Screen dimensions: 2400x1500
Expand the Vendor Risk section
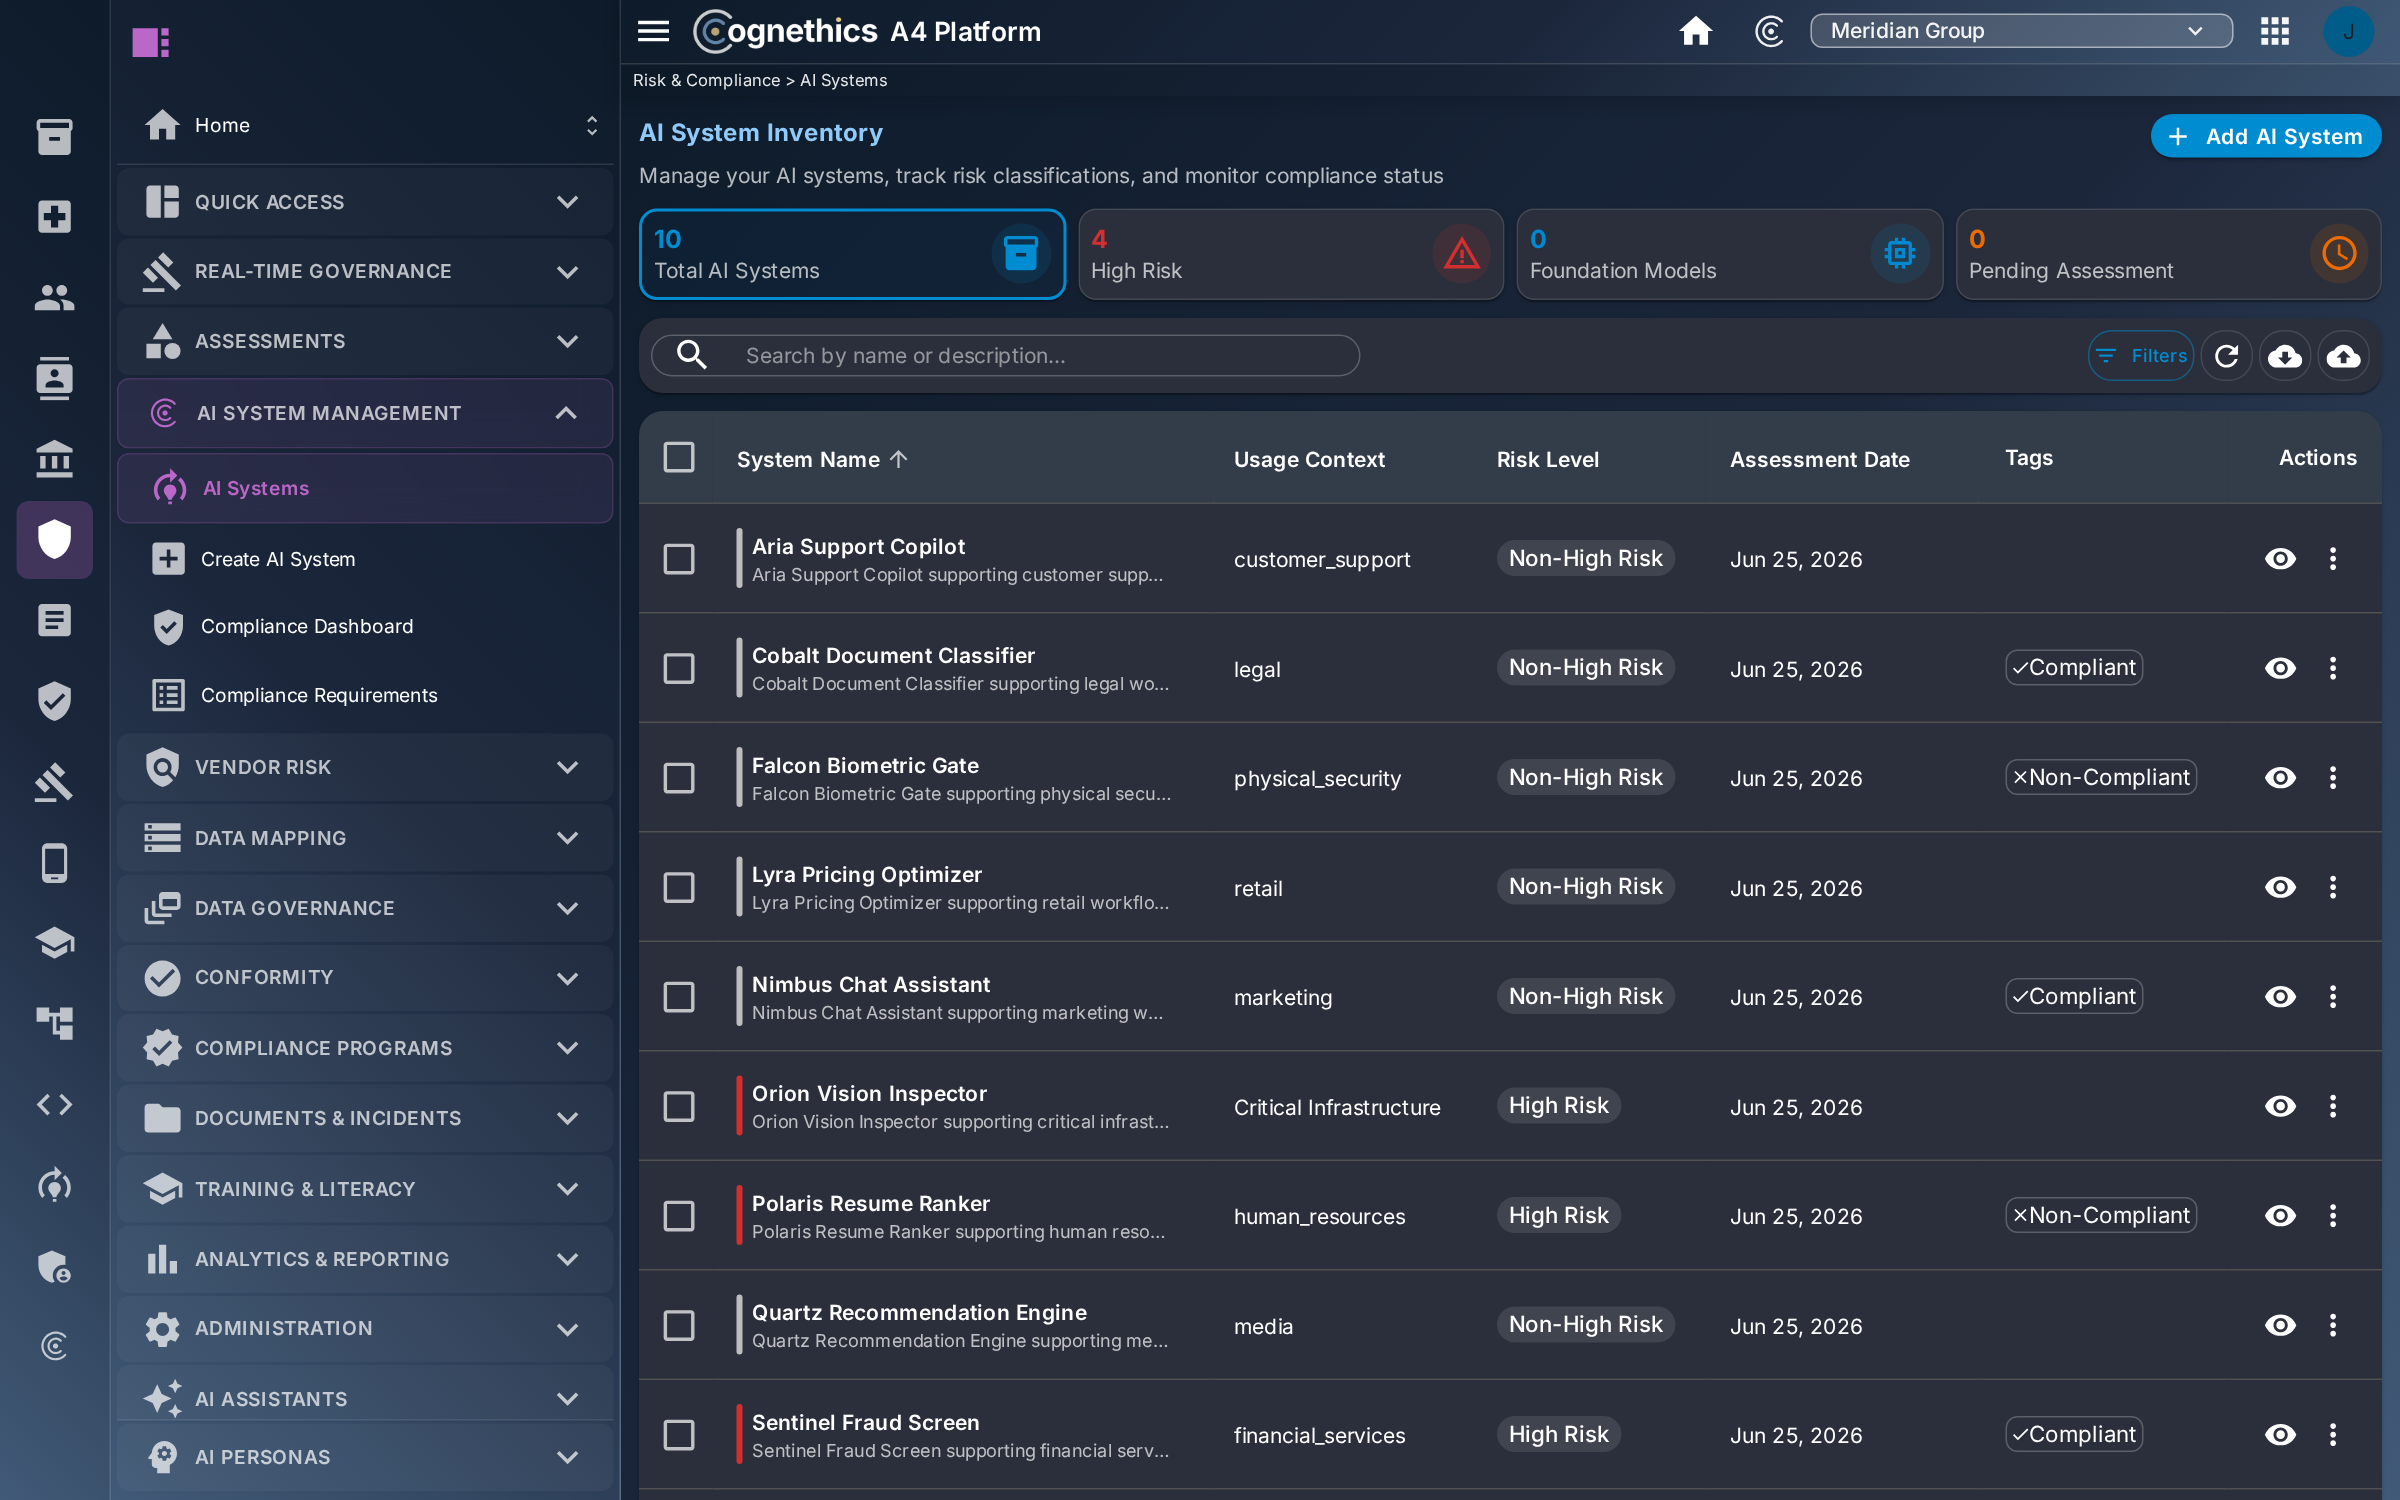tap(365, 767)
